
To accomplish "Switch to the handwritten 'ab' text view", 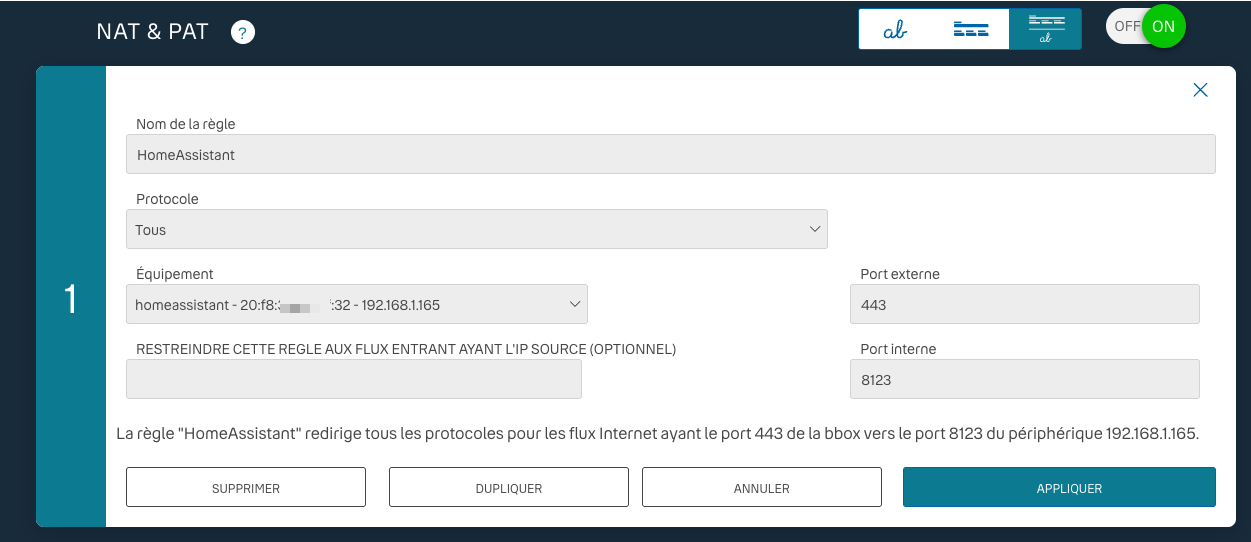I will (x=895, y=29).
